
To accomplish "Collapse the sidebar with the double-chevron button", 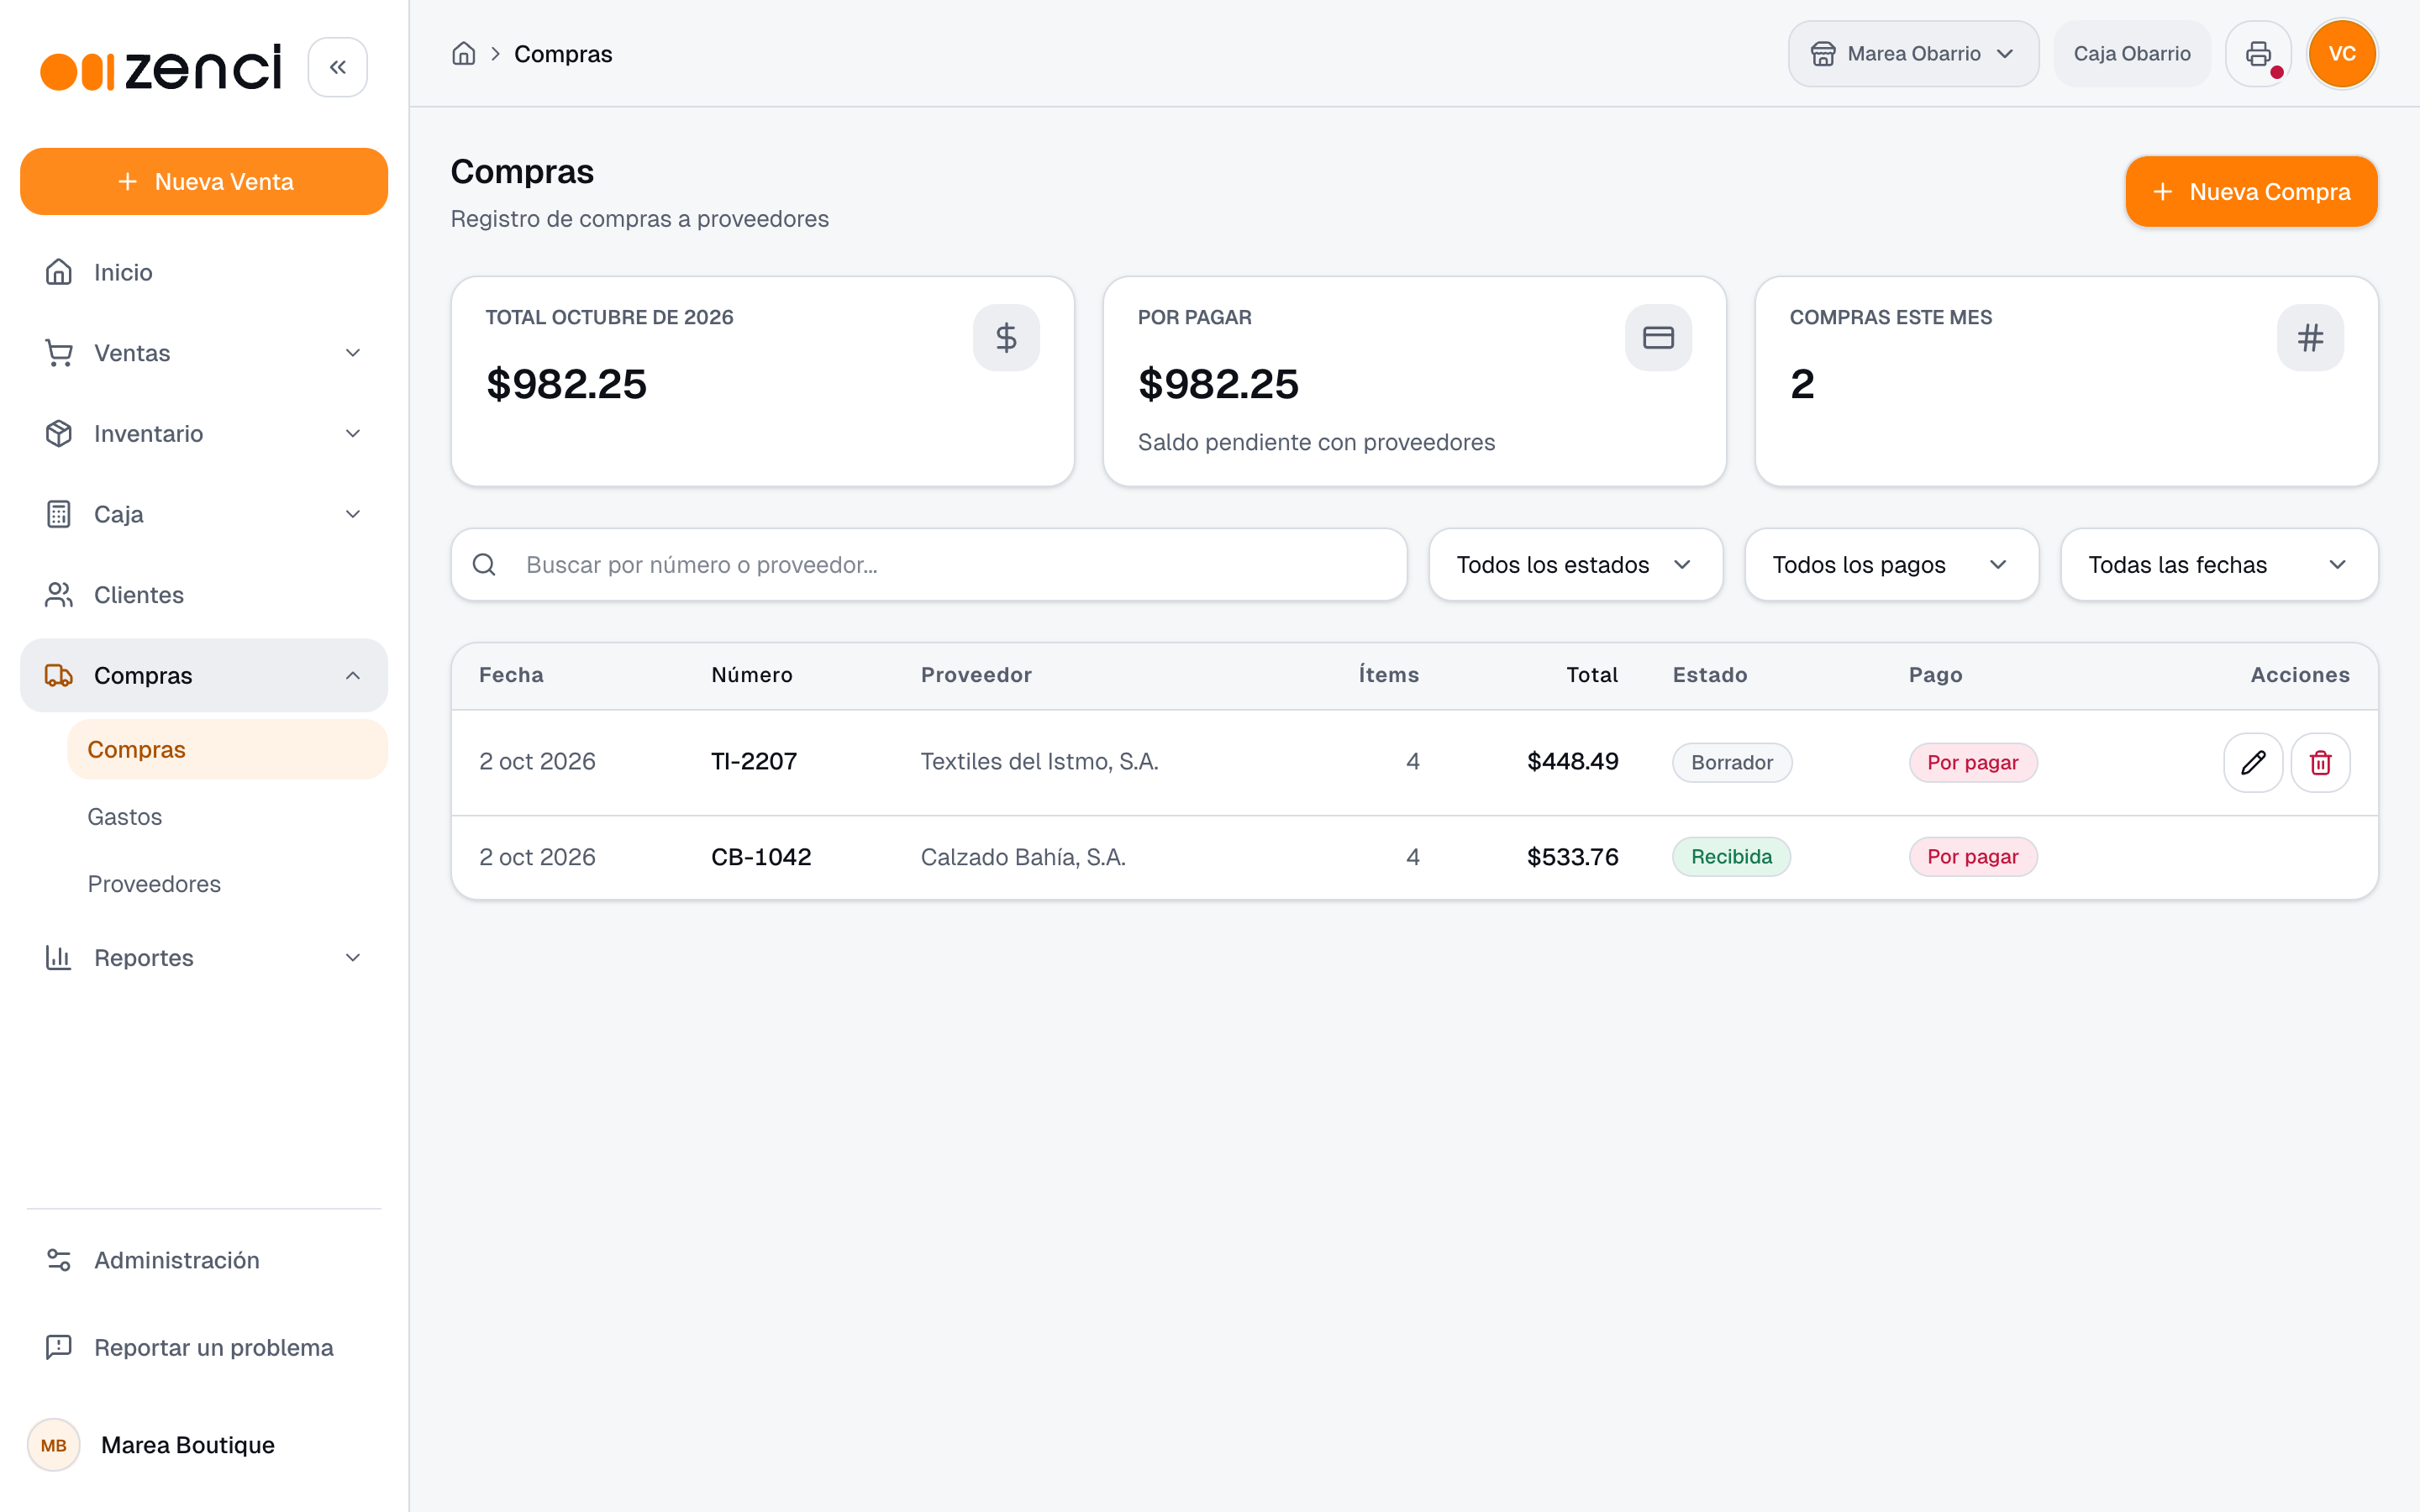I will tap(337, 67).
